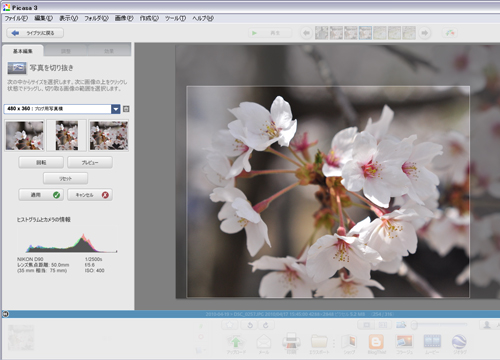Click the star favorite icon
500x360 pixels.
pyautogui.click(x=231, y=325)
